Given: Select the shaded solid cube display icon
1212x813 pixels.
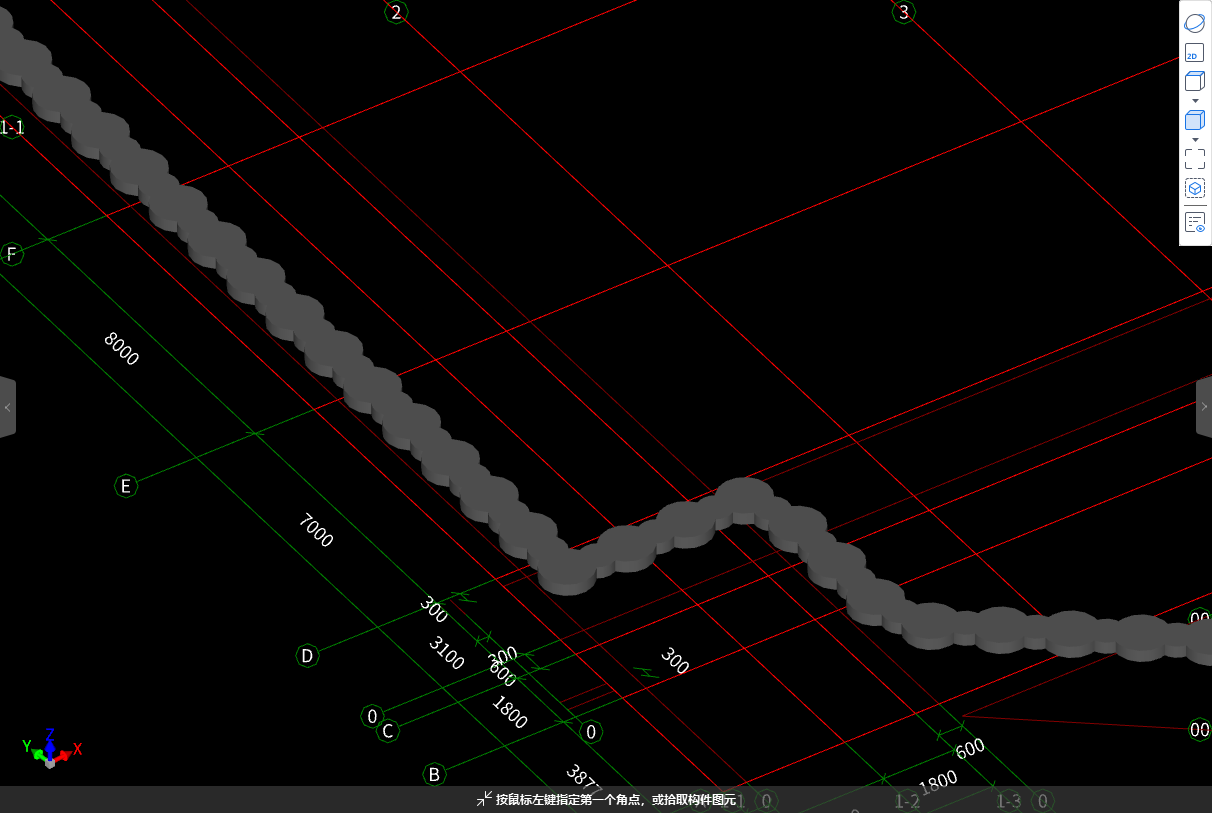Looking at the screenshot, I should pos(1194,120).
